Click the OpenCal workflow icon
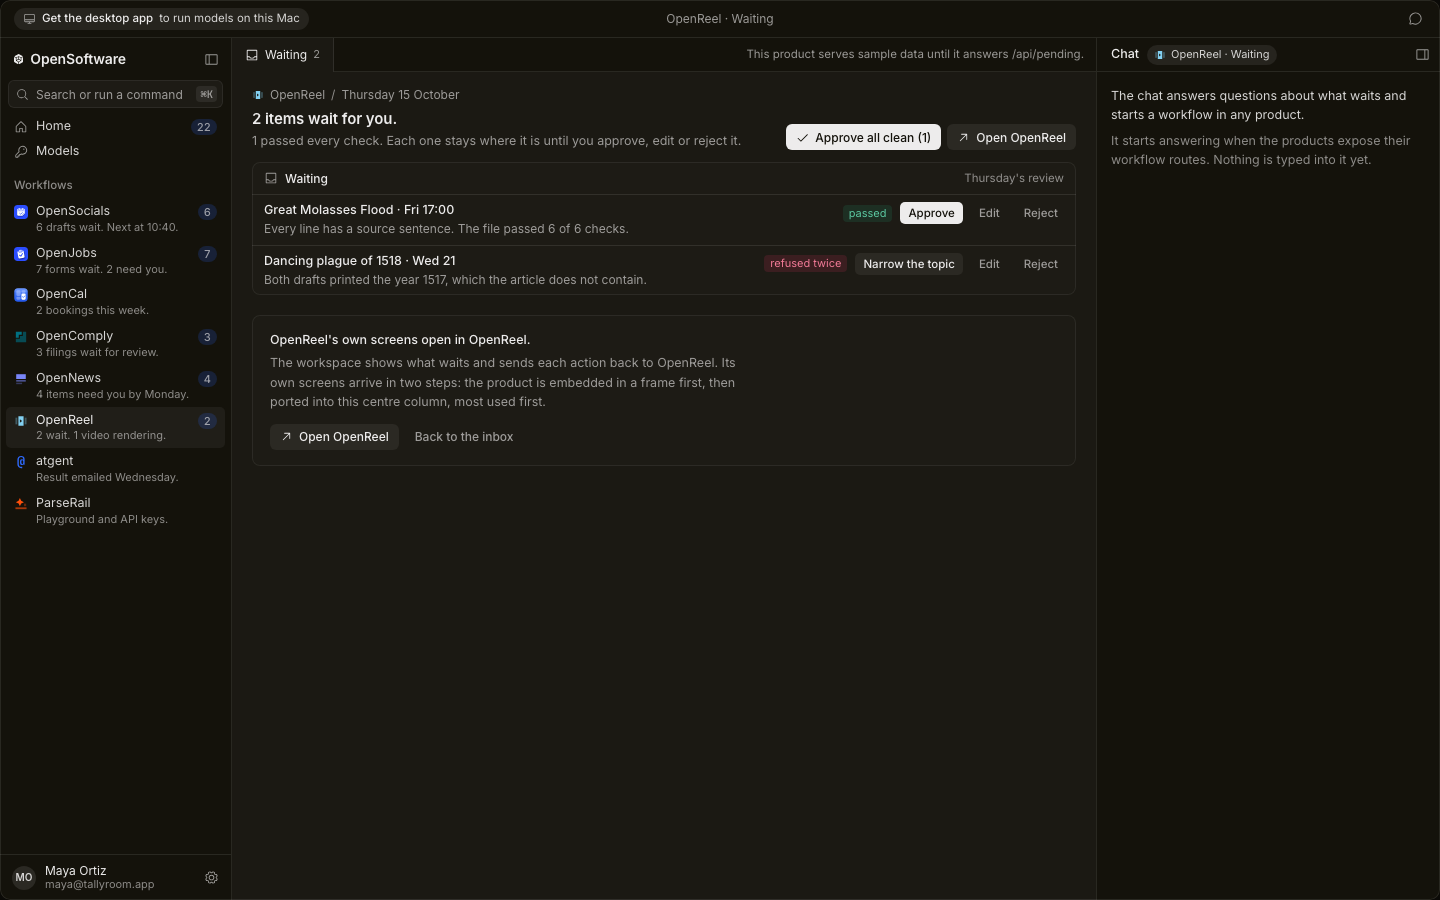The height and width of the screenshot is (900, 1440). 21,295
